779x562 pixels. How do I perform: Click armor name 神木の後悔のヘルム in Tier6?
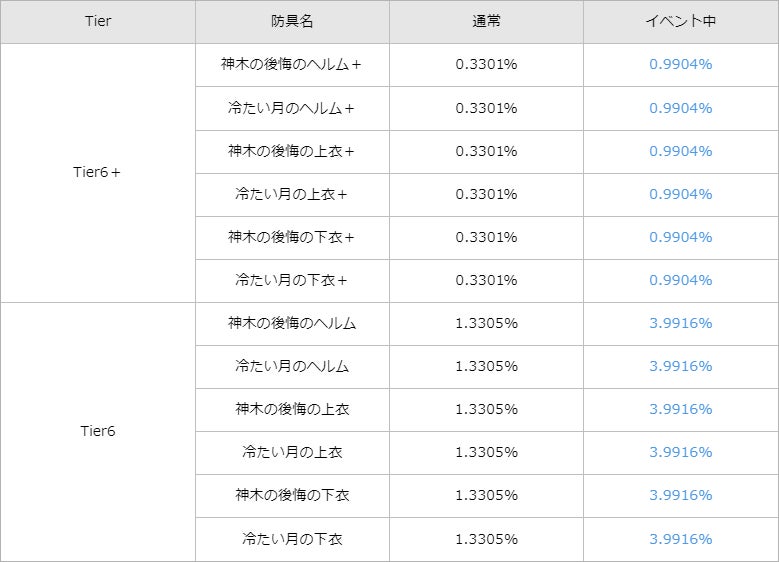tap(292, 323)
